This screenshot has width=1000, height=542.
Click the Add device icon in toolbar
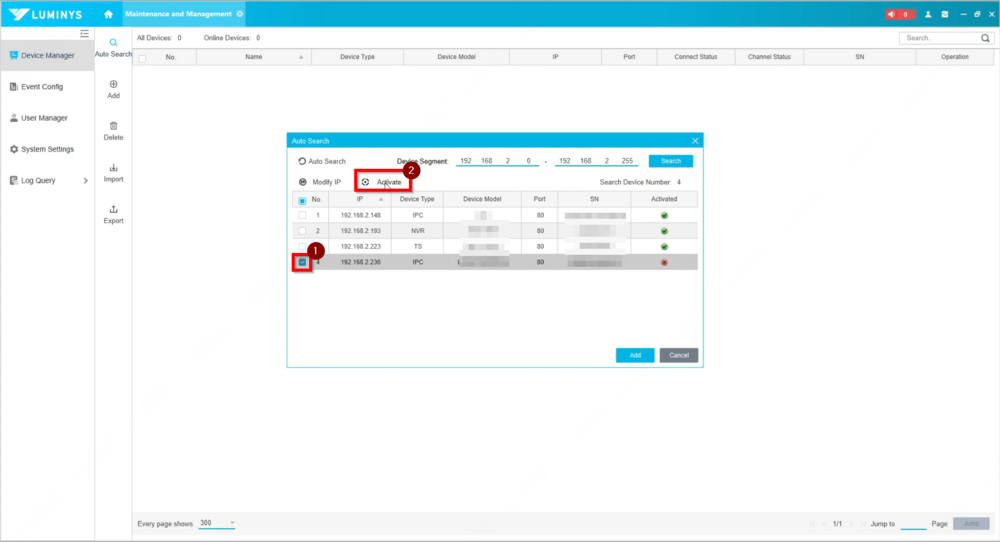pos(113,85)
